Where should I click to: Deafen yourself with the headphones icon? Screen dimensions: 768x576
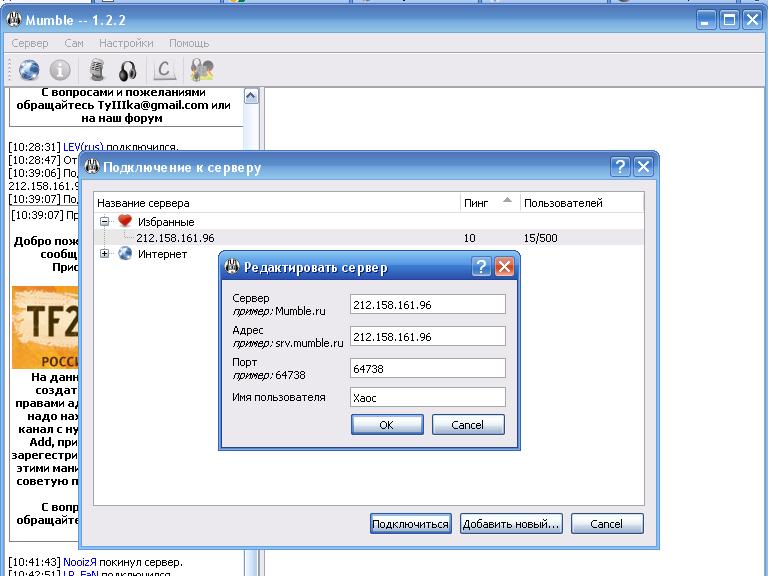point(128,70)
